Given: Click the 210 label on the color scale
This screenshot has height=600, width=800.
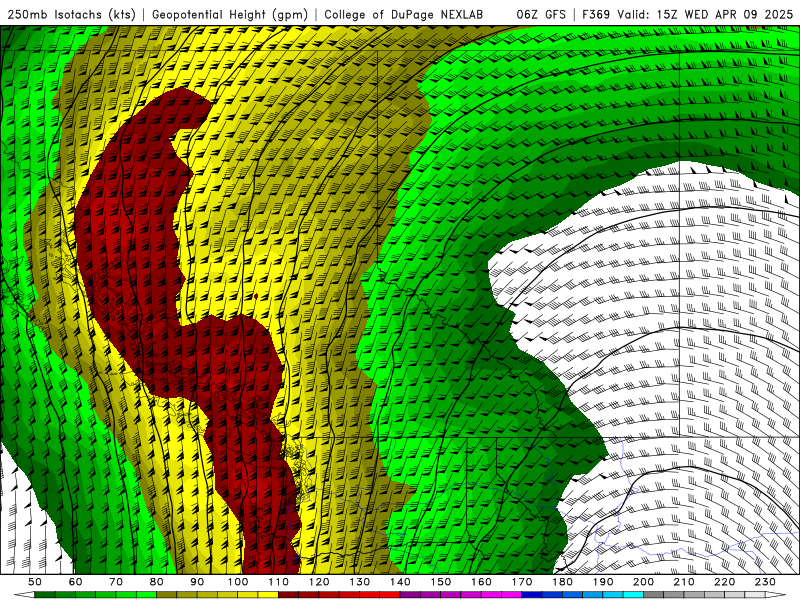Looking at the screenshot, I should (x=684, y=582).
